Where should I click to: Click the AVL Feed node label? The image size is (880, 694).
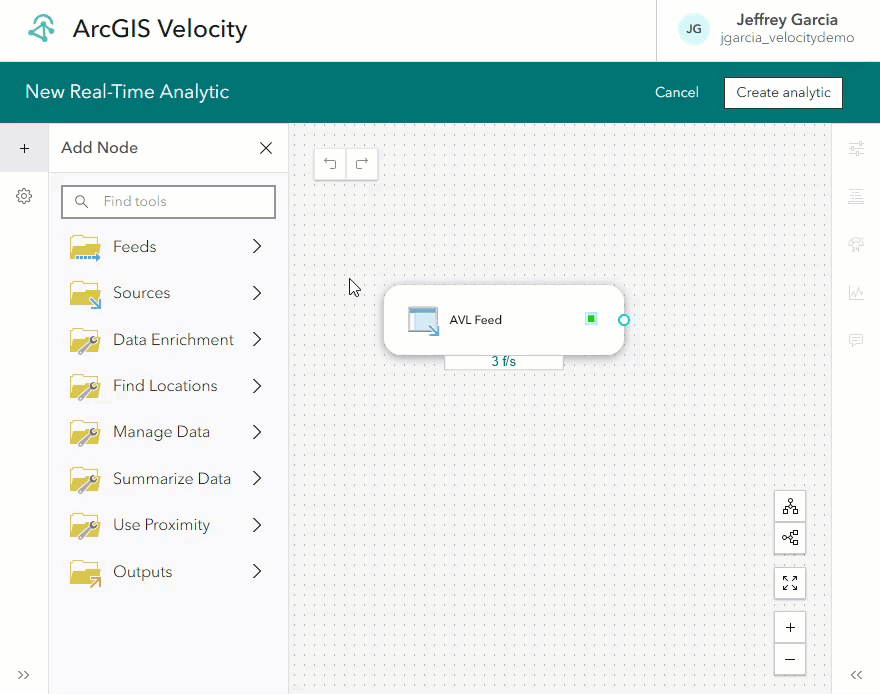(x=475, y=320)
